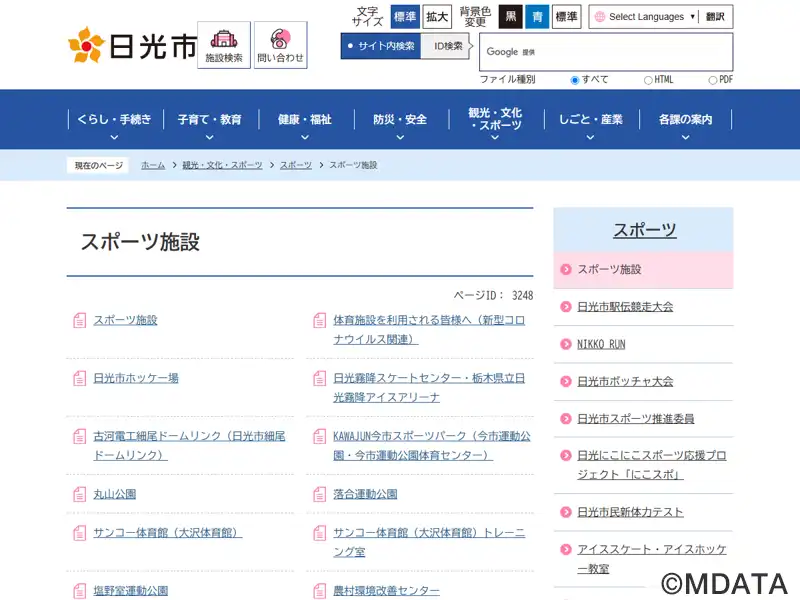Click the Nikko City logo
Screen dimensions: 800x600
(x=132, y=46)
